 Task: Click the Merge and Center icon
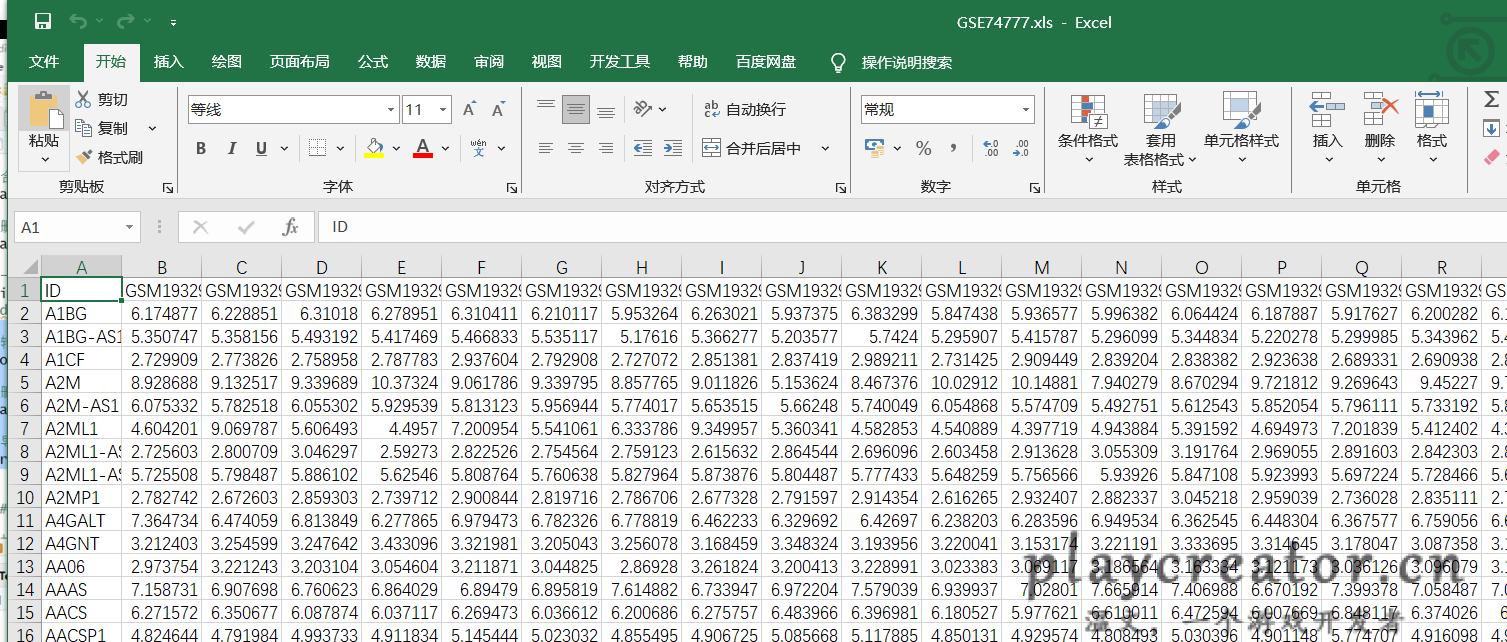pyautogui.click(x=712, y=148)
